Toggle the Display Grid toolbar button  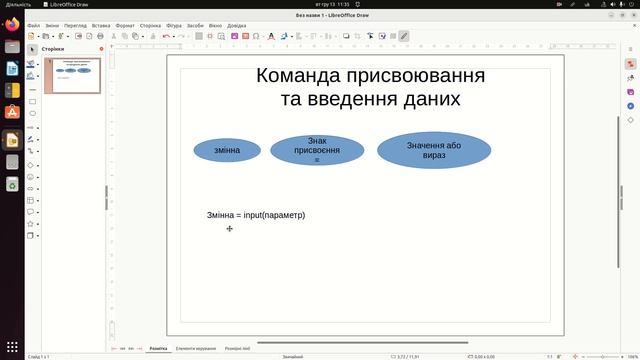click(199, 36)
